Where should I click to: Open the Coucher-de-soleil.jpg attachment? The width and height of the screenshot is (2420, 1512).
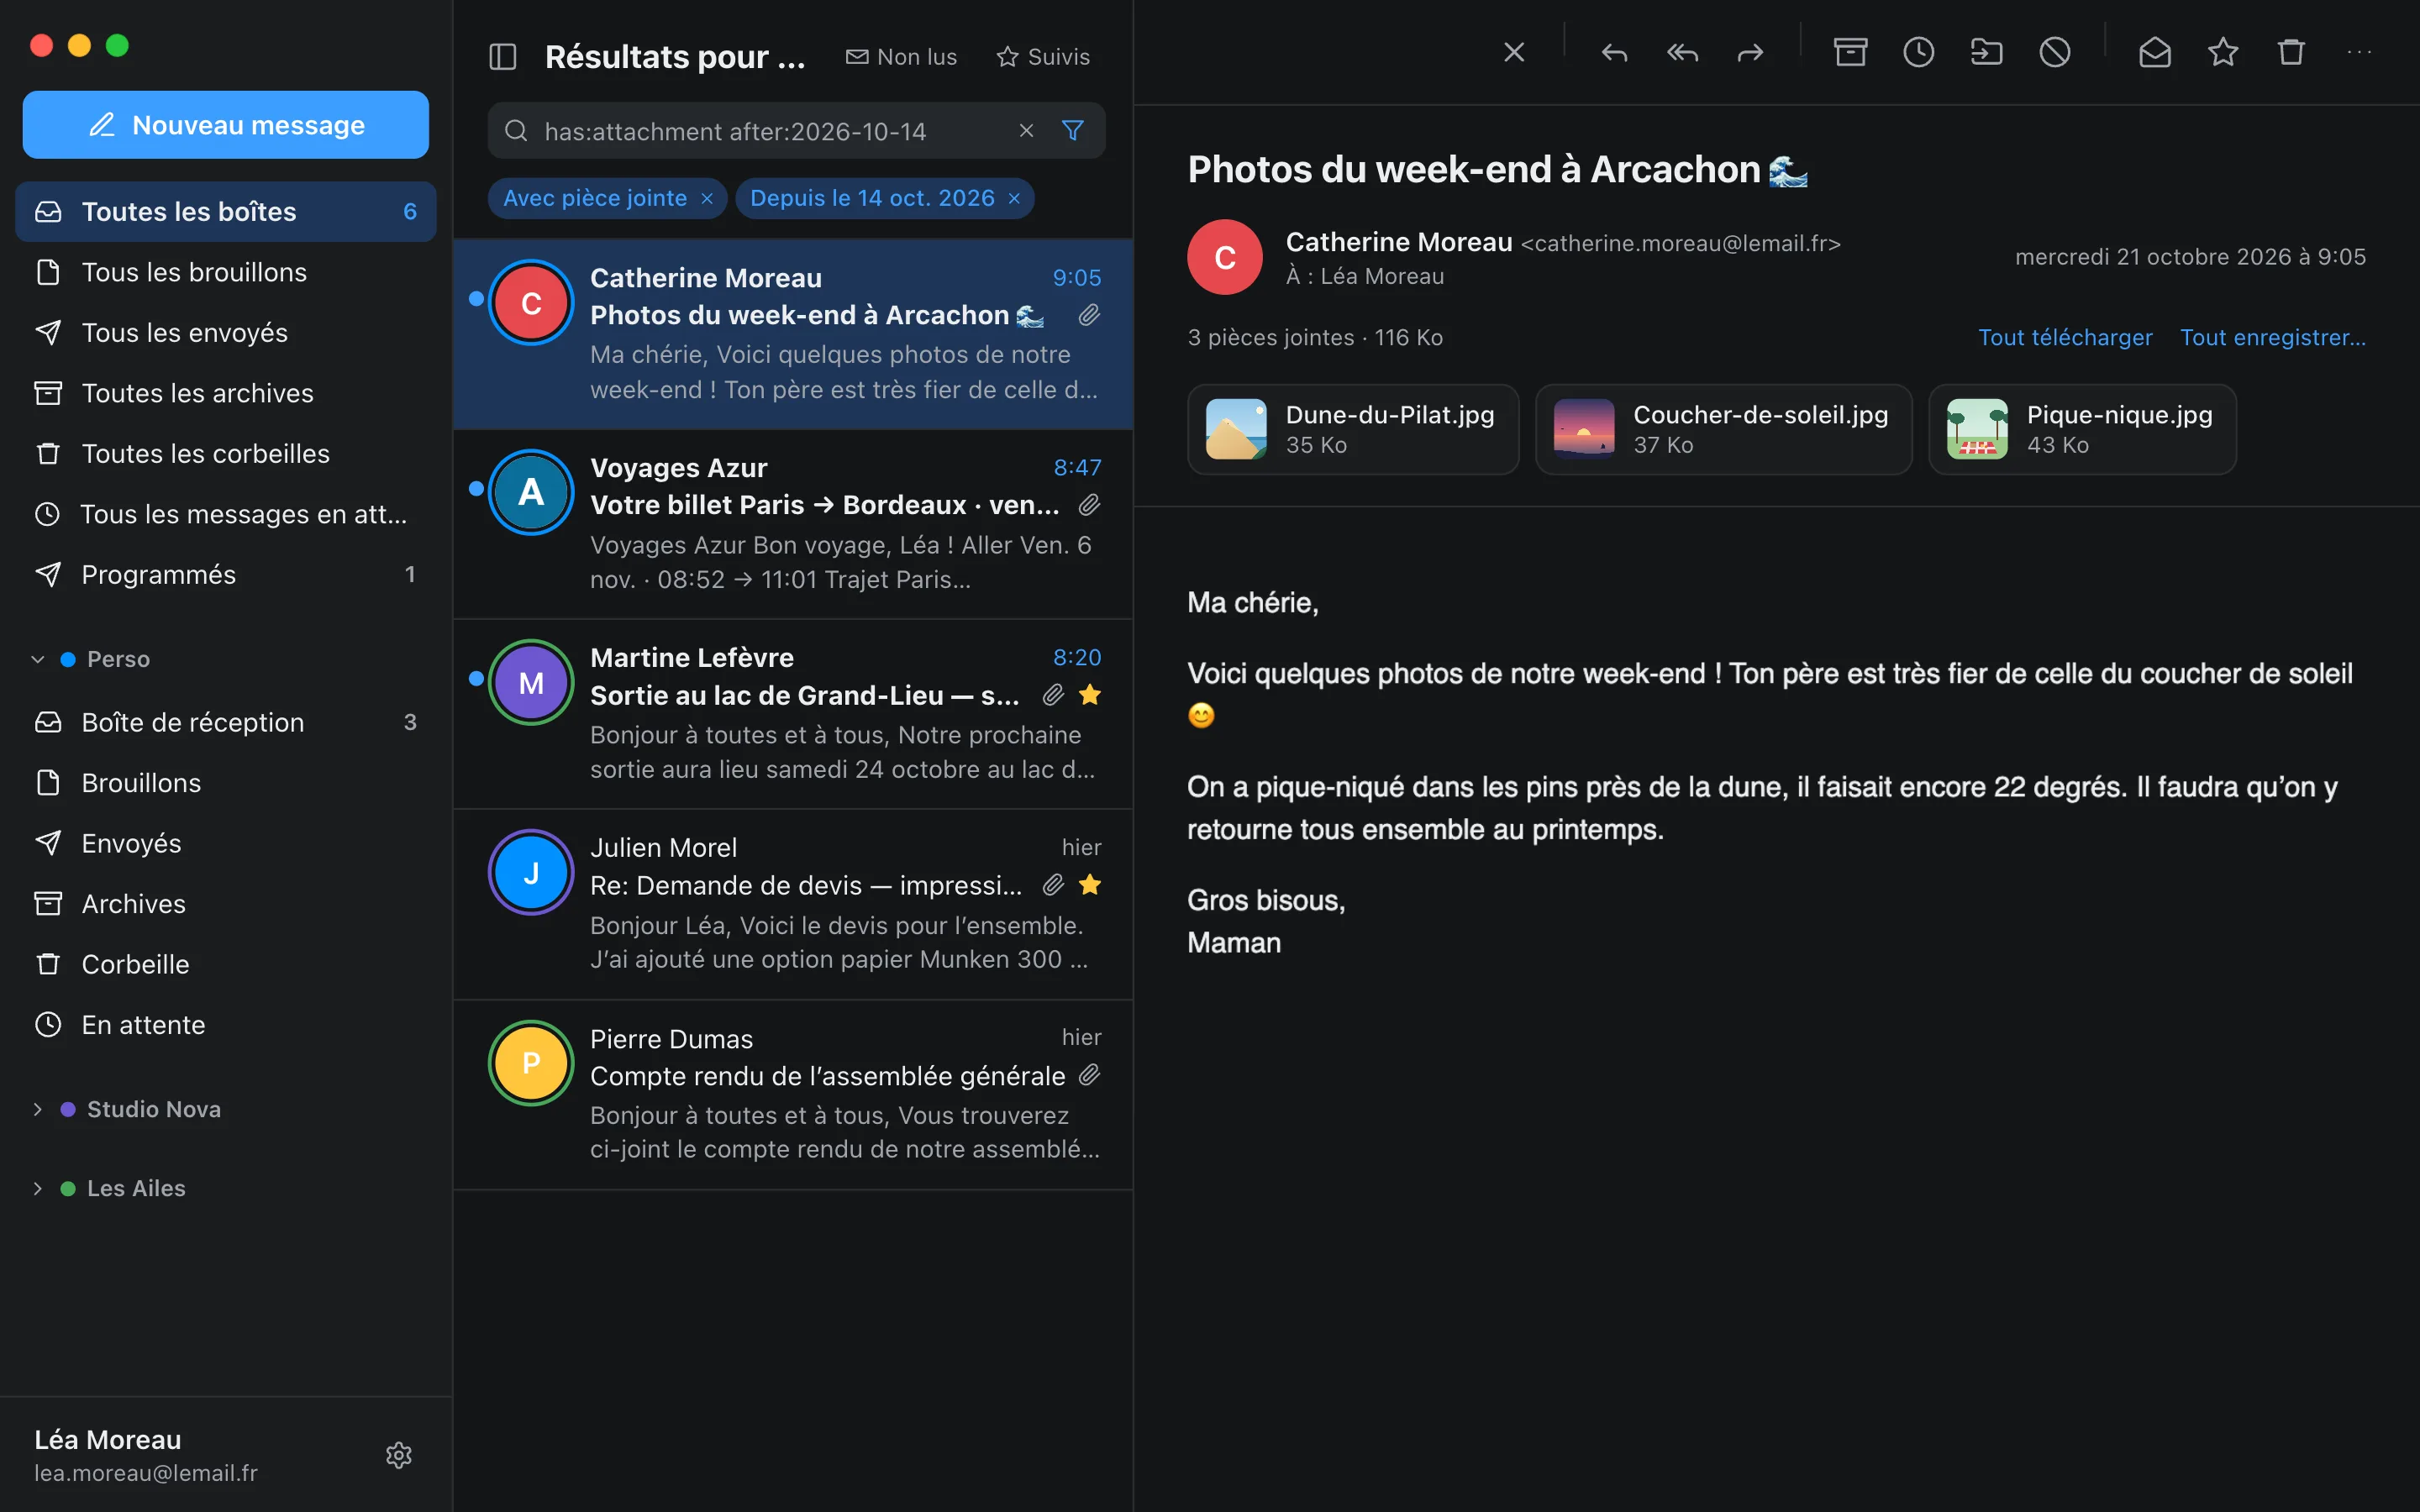pyautogui.click(x=1724, y=430)
